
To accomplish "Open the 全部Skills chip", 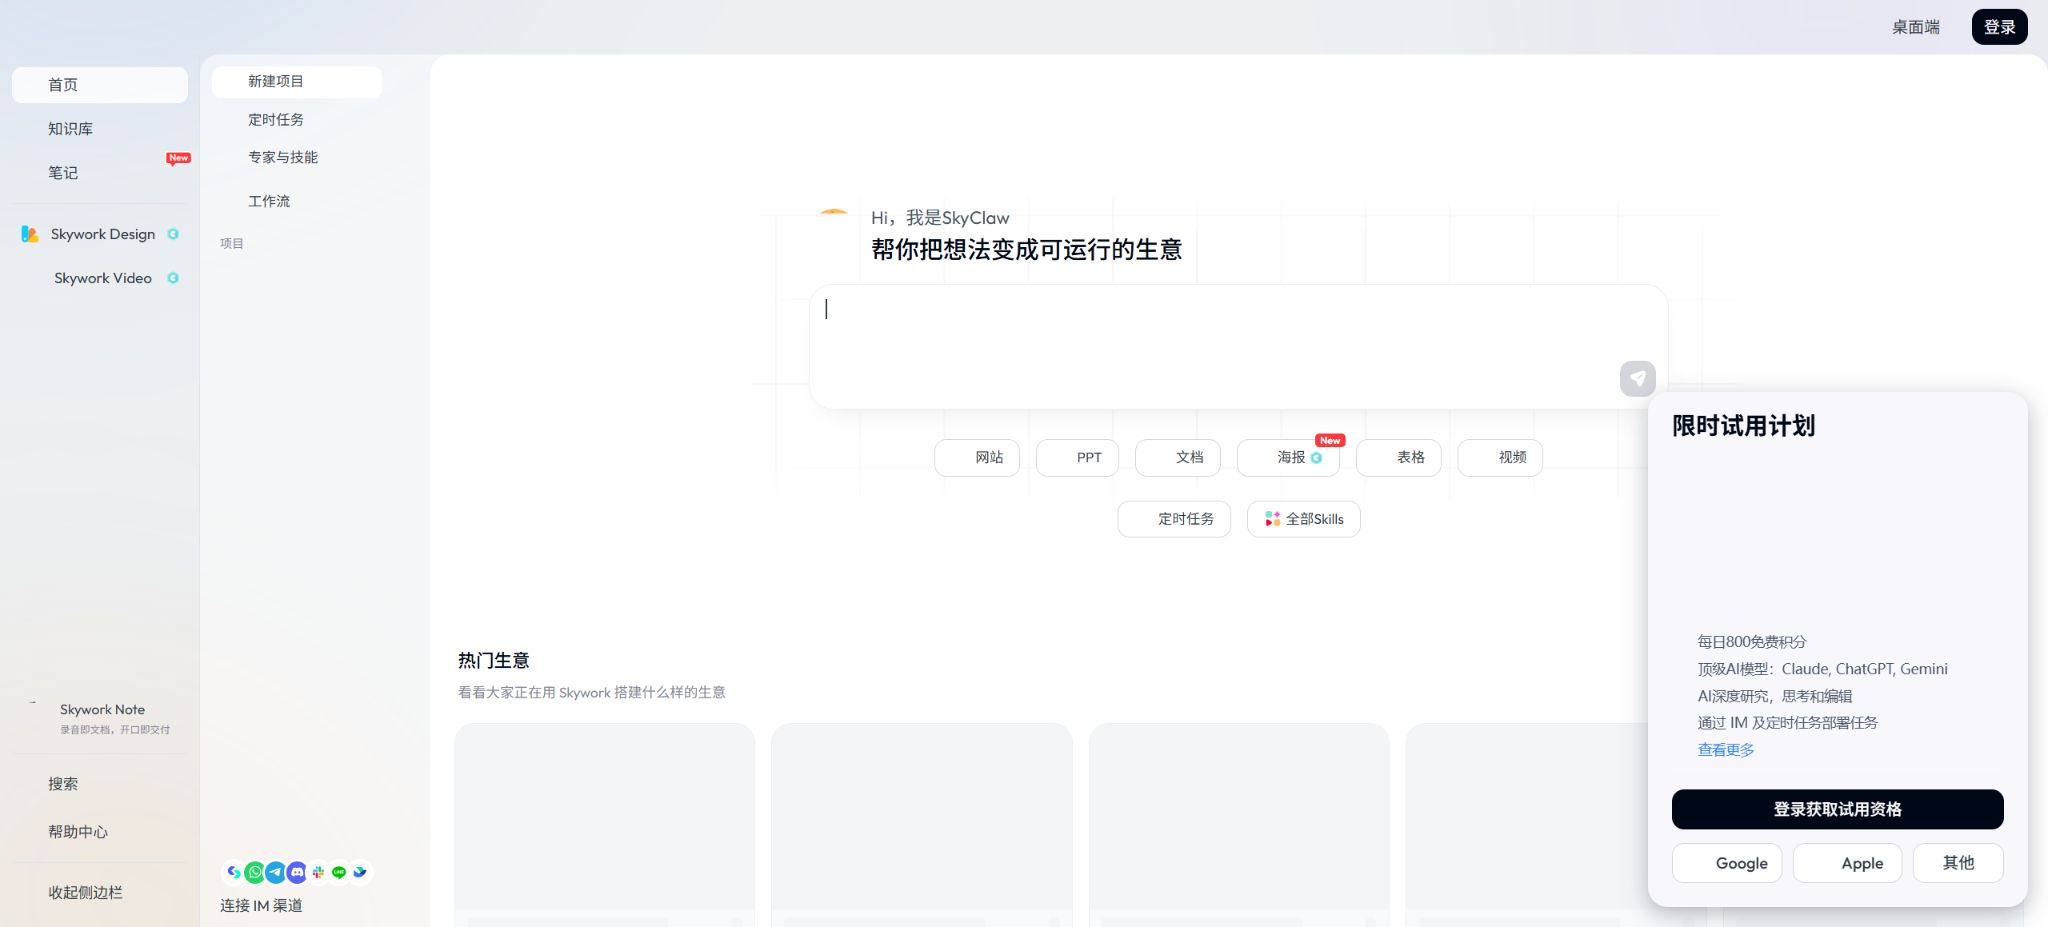I will (x=1304, y=519).
